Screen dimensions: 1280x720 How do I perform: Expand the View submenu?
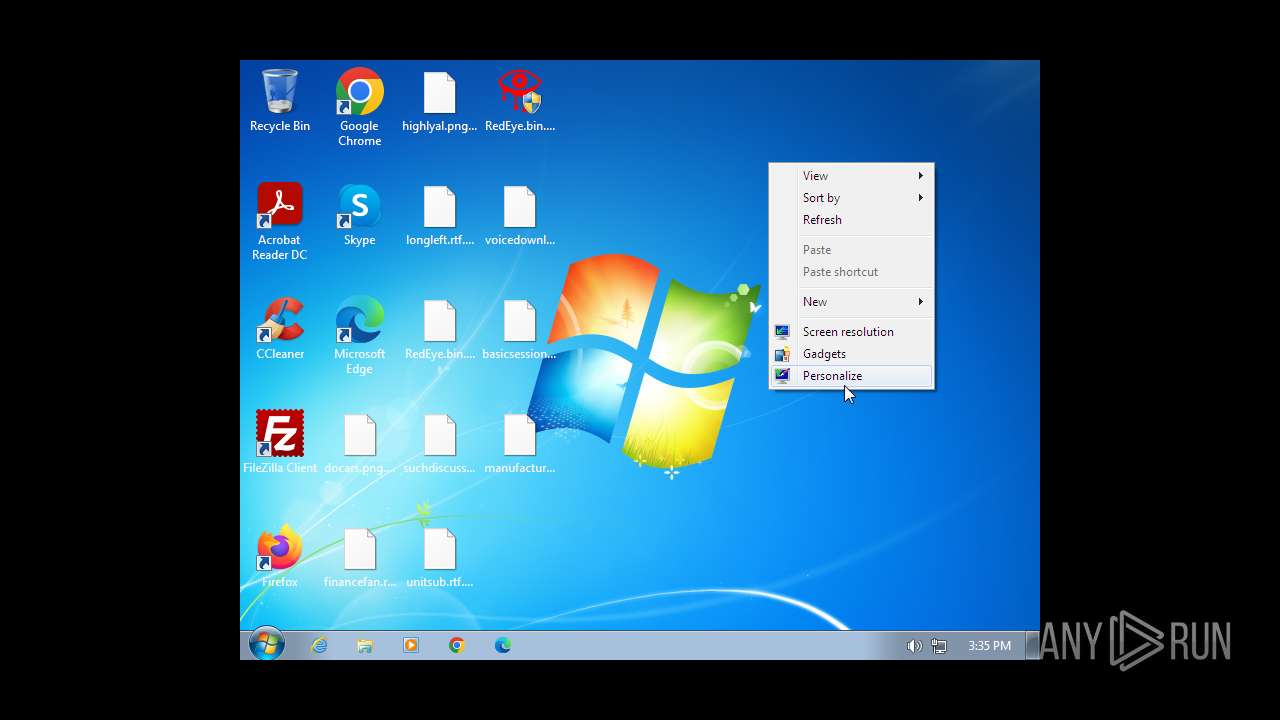pyautogui.click(x=851, y=176)
